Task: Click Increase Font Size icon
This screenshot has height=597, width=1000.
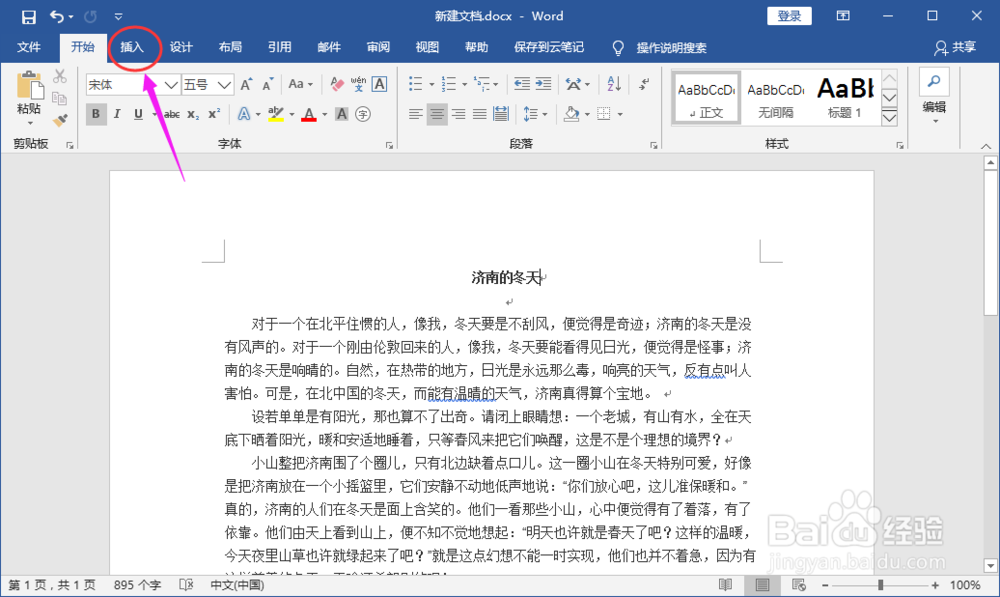Action: (246, 84)
